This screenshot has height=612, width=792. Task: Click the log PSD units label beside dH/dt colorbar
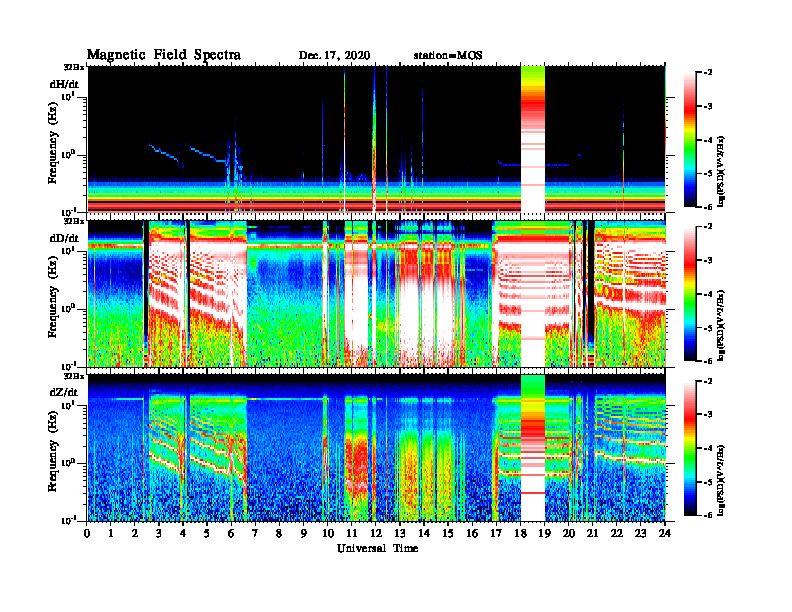pos(722,172)
